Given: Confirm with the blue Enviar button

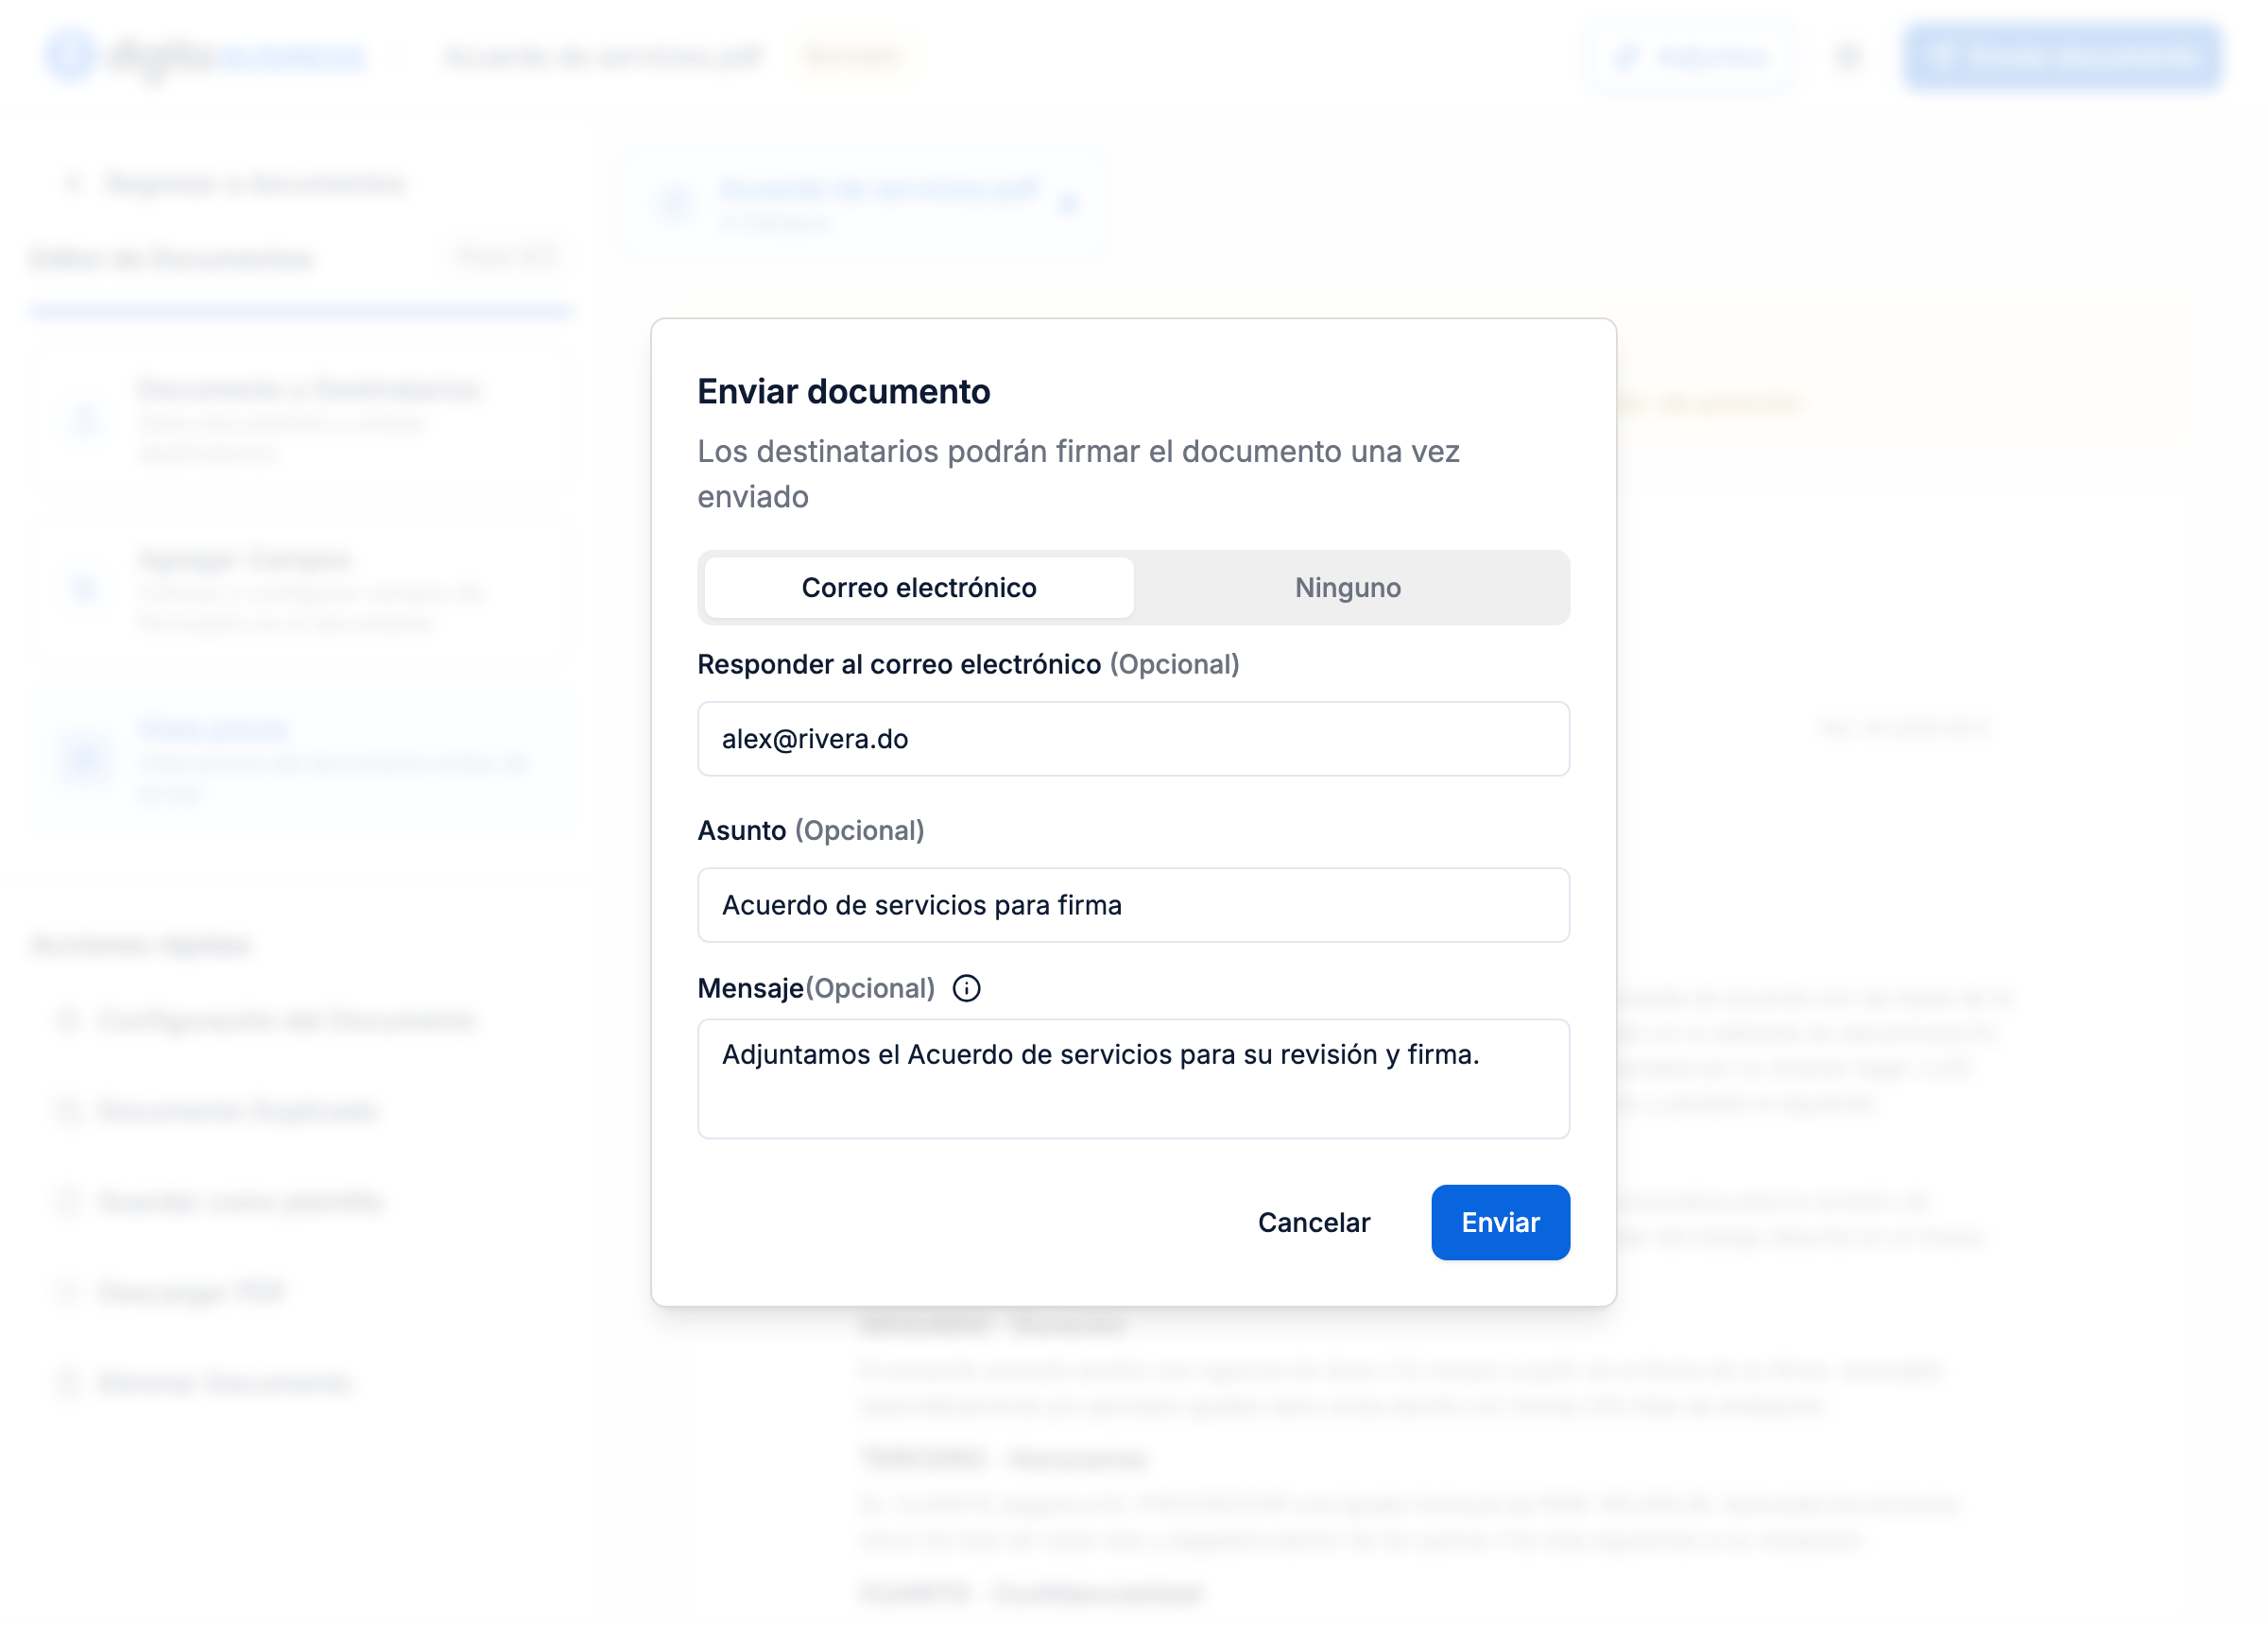Looking at the screenshot, I should coord(1500,1222).
